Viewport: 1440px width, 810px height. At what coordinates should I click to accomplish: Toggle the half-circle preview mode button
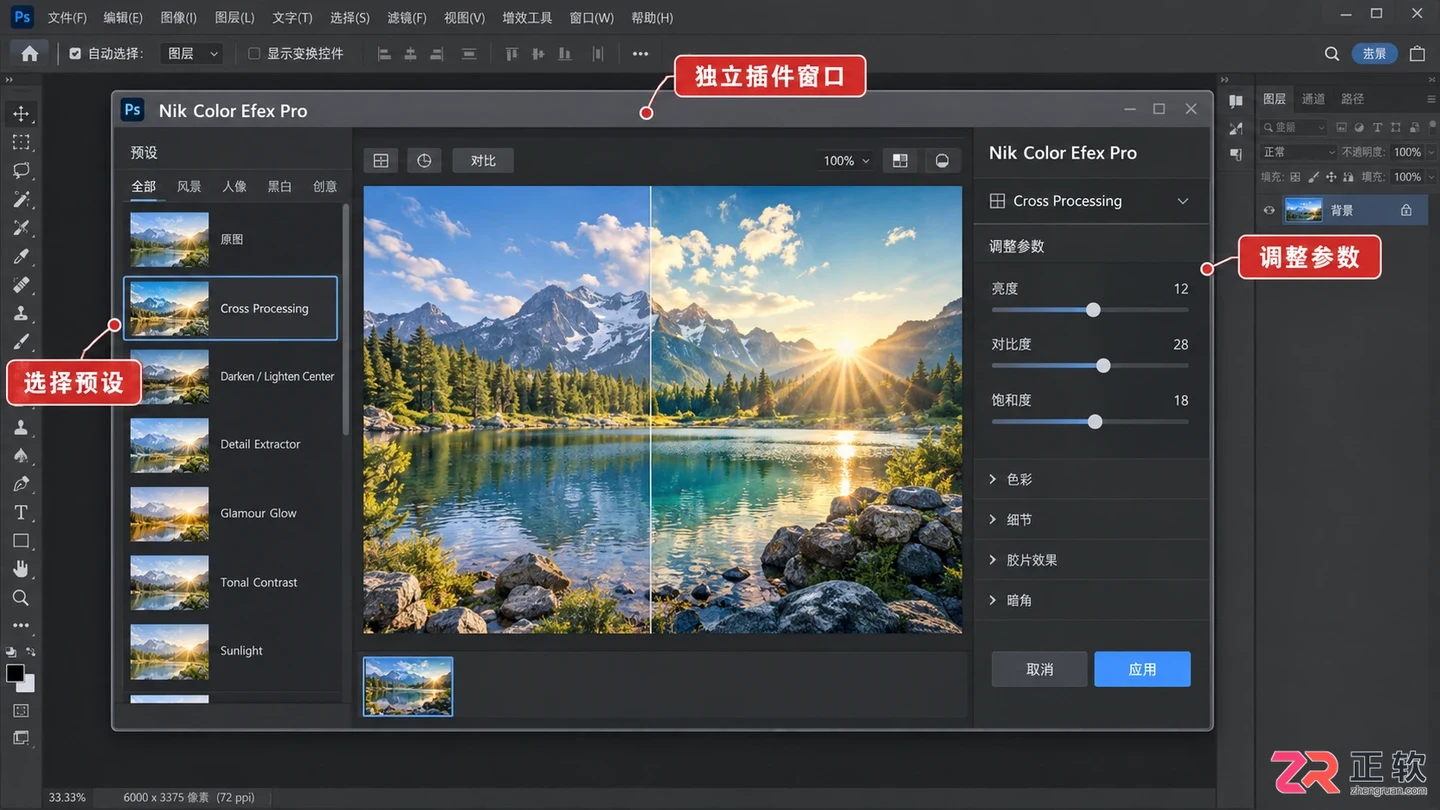(942, 160)
